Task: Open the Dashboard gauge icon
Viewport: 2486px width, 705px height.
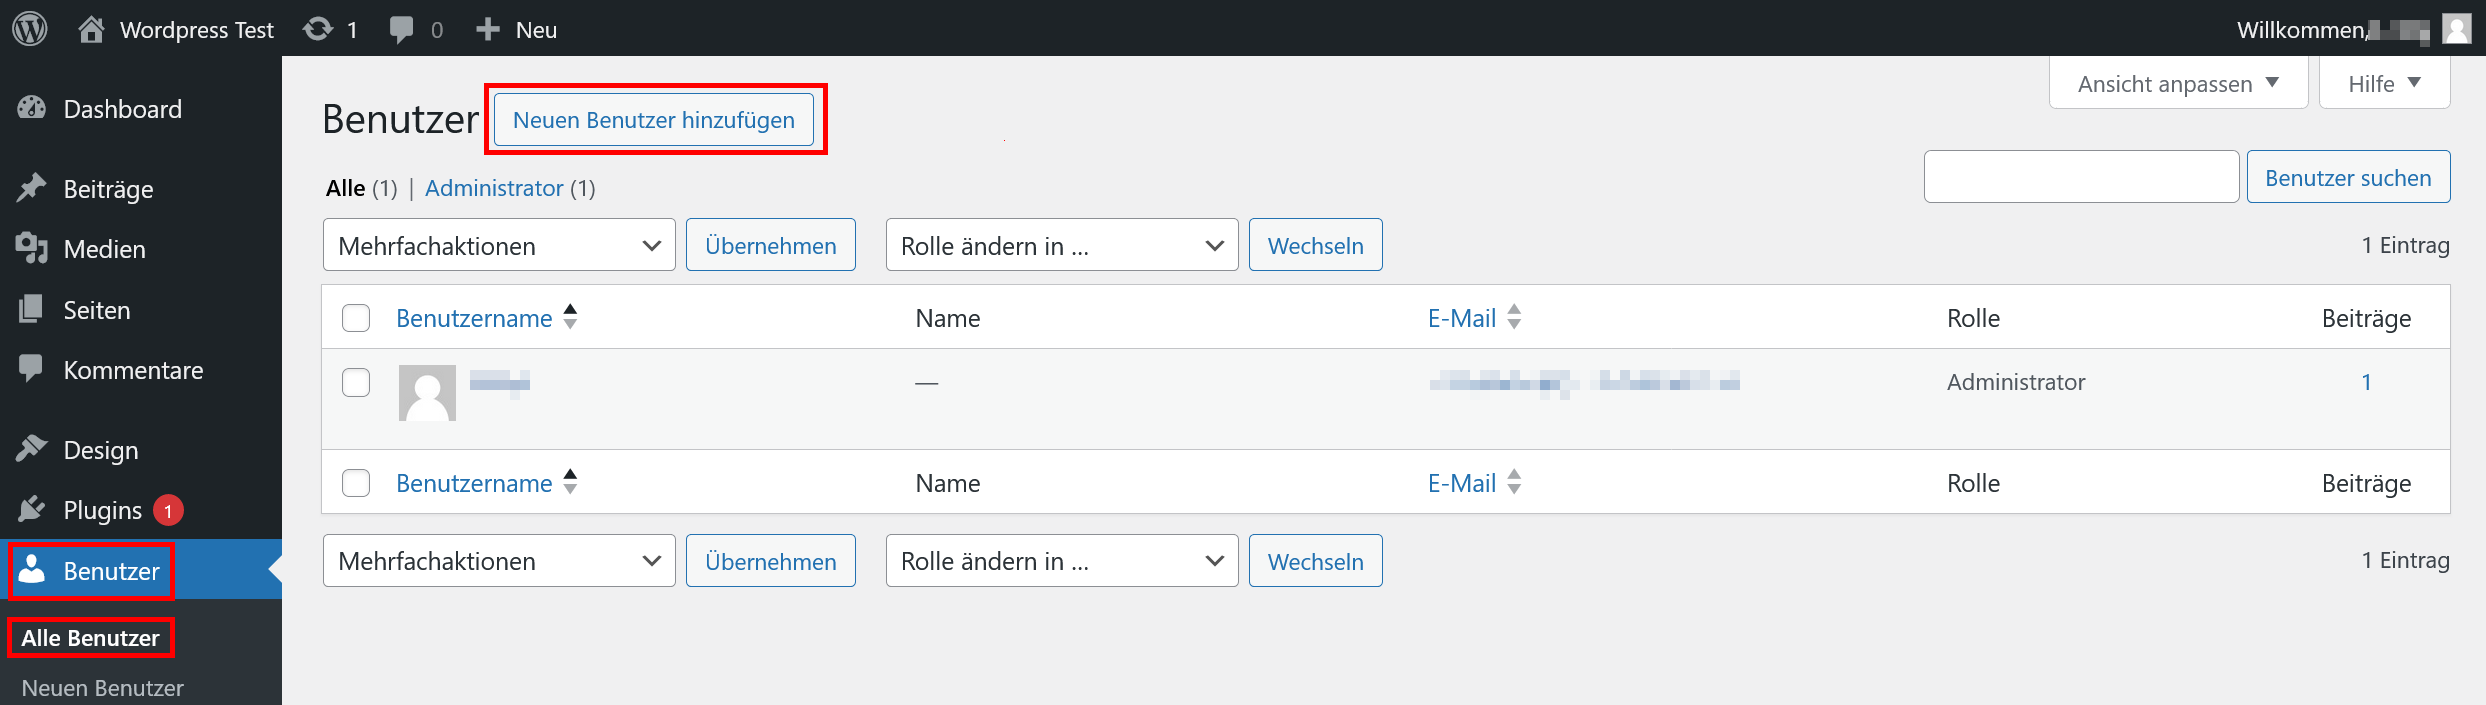Action: [32, 109]
